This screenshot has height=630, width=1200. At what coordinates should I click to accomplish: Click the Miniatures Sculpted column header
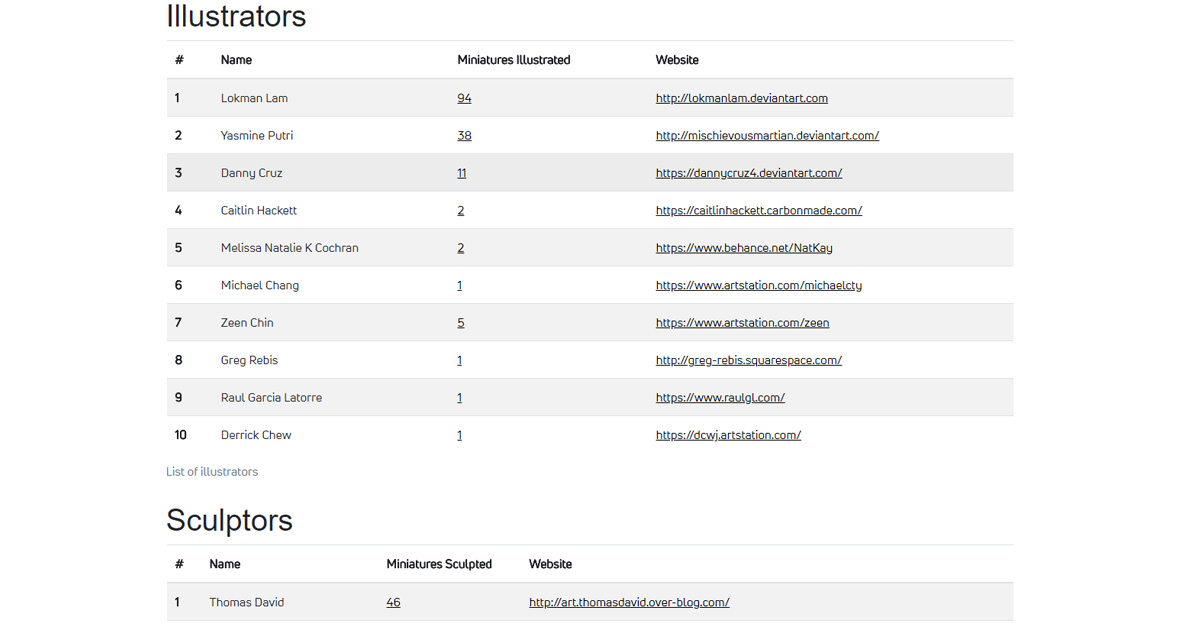pyautogui.click(x=439, y=565)
